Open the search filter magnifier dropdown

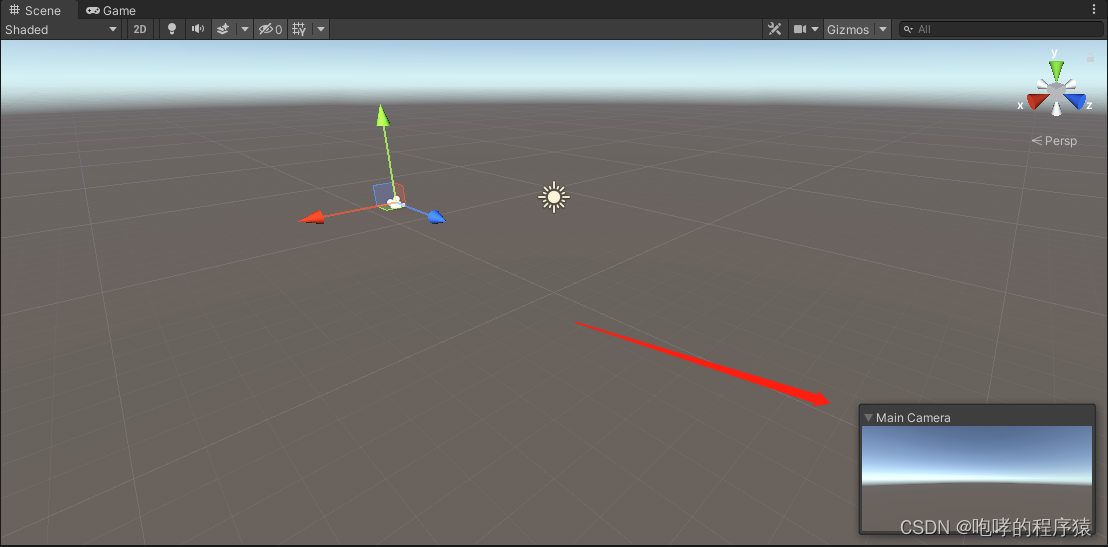(908, 30)
